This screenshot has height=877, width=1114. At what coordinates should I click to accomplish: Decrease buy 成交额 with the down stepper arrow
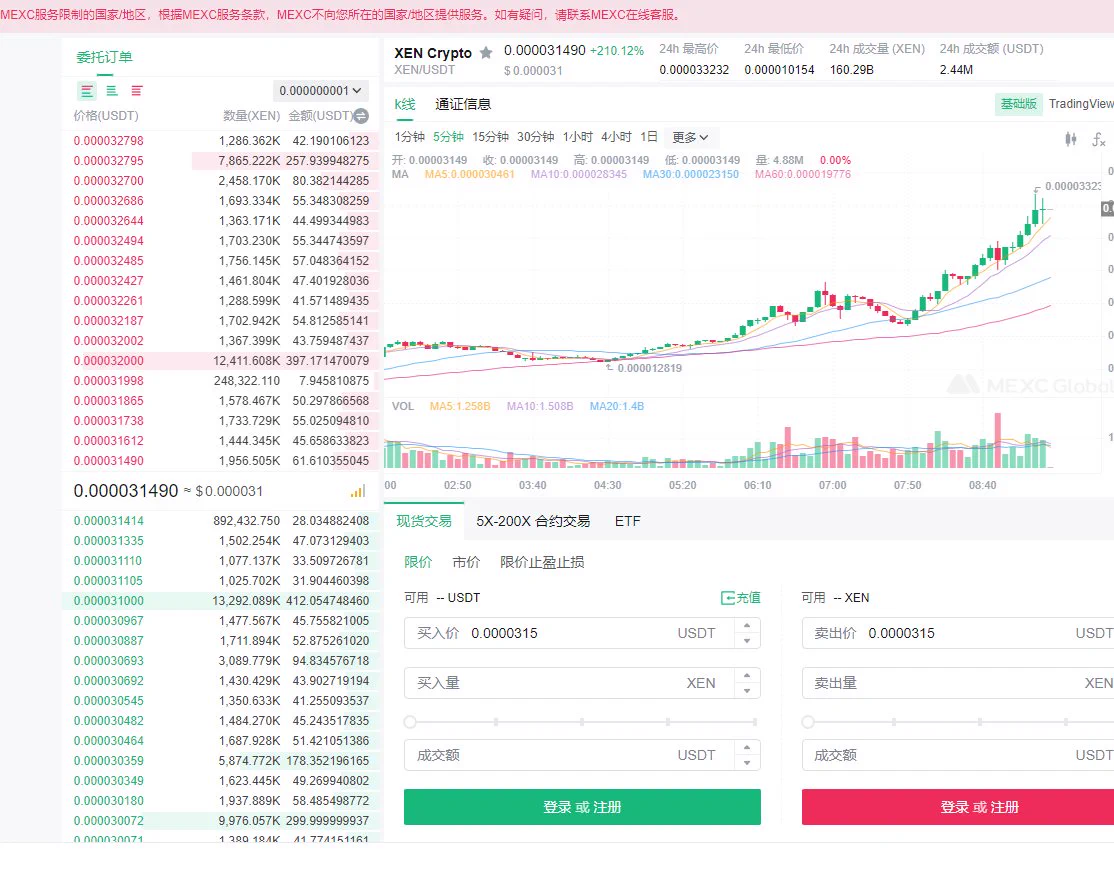(x=747, y=763)
